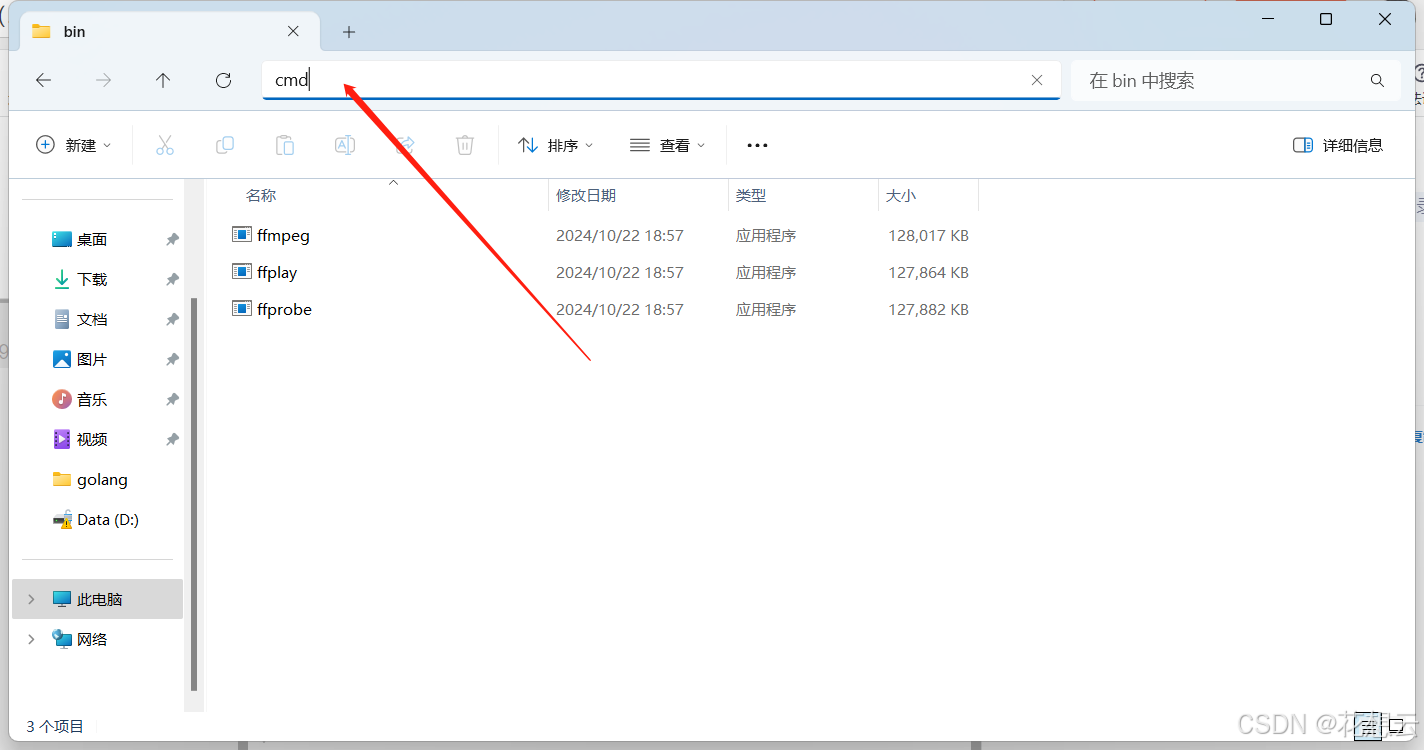This screenshot has width=1424, height=750.
Task: Click the search magnifier icon
Action: (1377, 80)
